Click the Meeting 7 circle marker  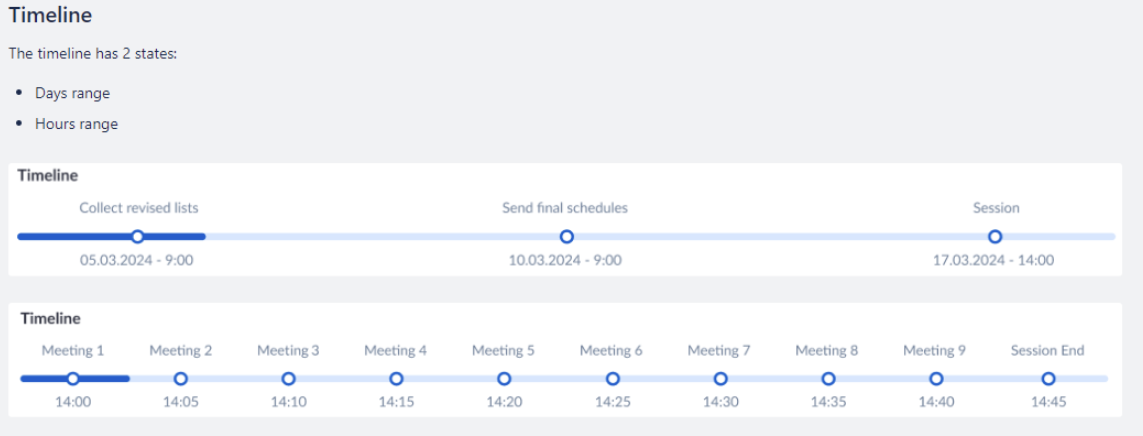coord(720,379)
